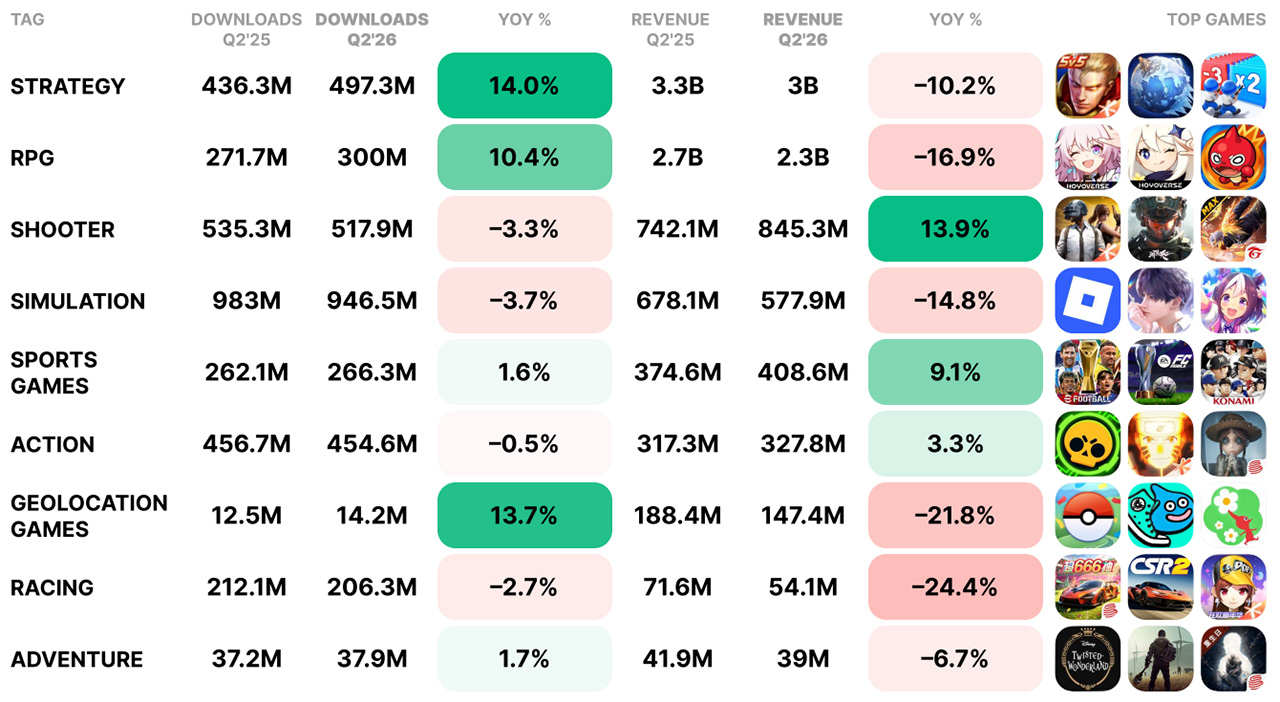The height and width of the screenshot is (702, 1280).
Task: Select the Twisted-Wonderland game icon
Action: coord(1088,659)
